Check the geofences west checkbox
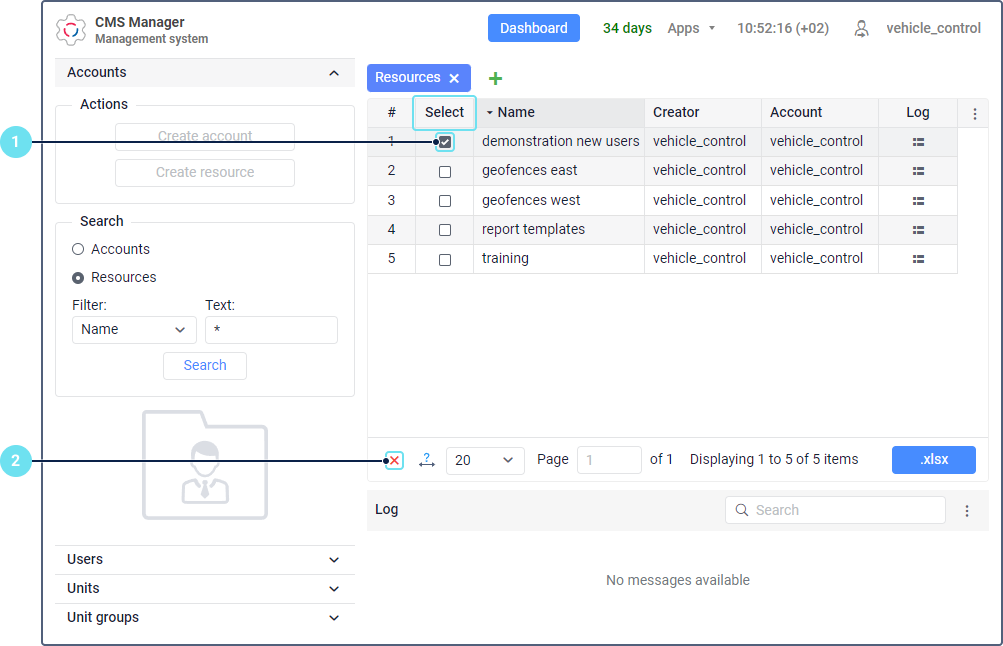The width and height of the screenshot is (1003, 646). pos(445,201)
